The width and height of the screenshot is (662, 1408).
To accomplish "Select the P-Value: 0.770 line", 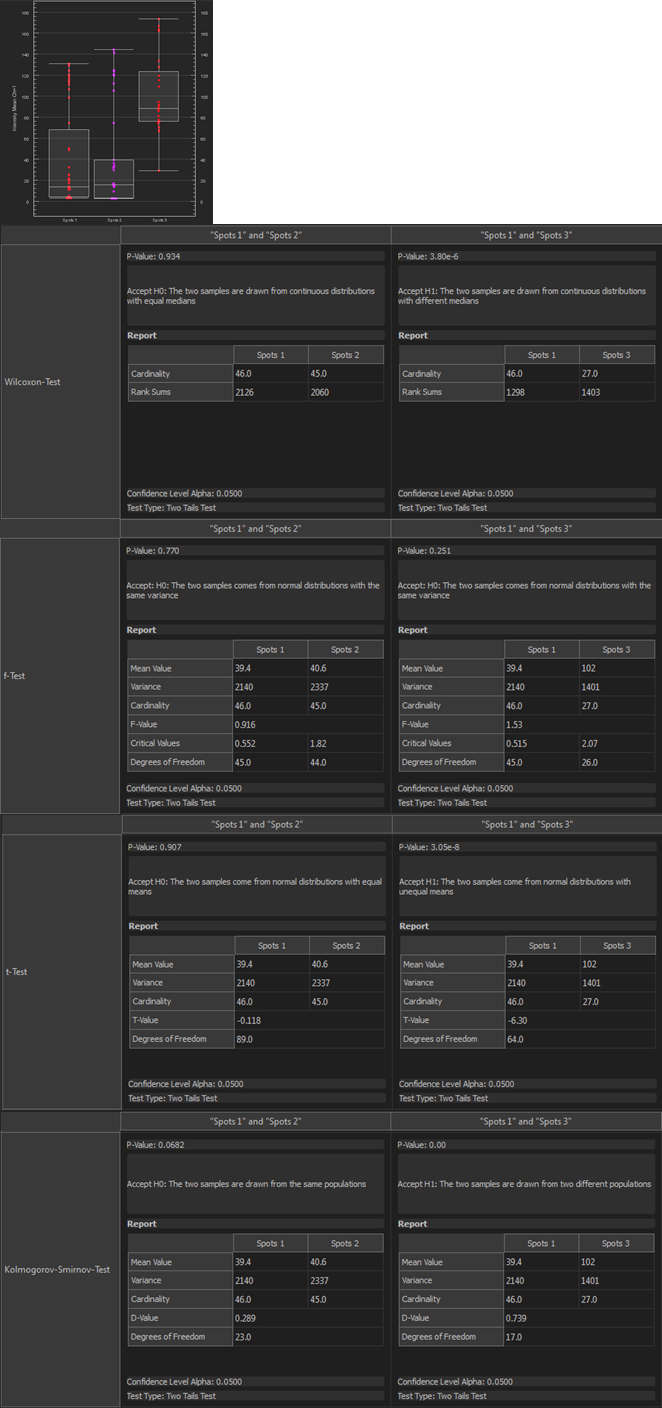I will point(255,551).
